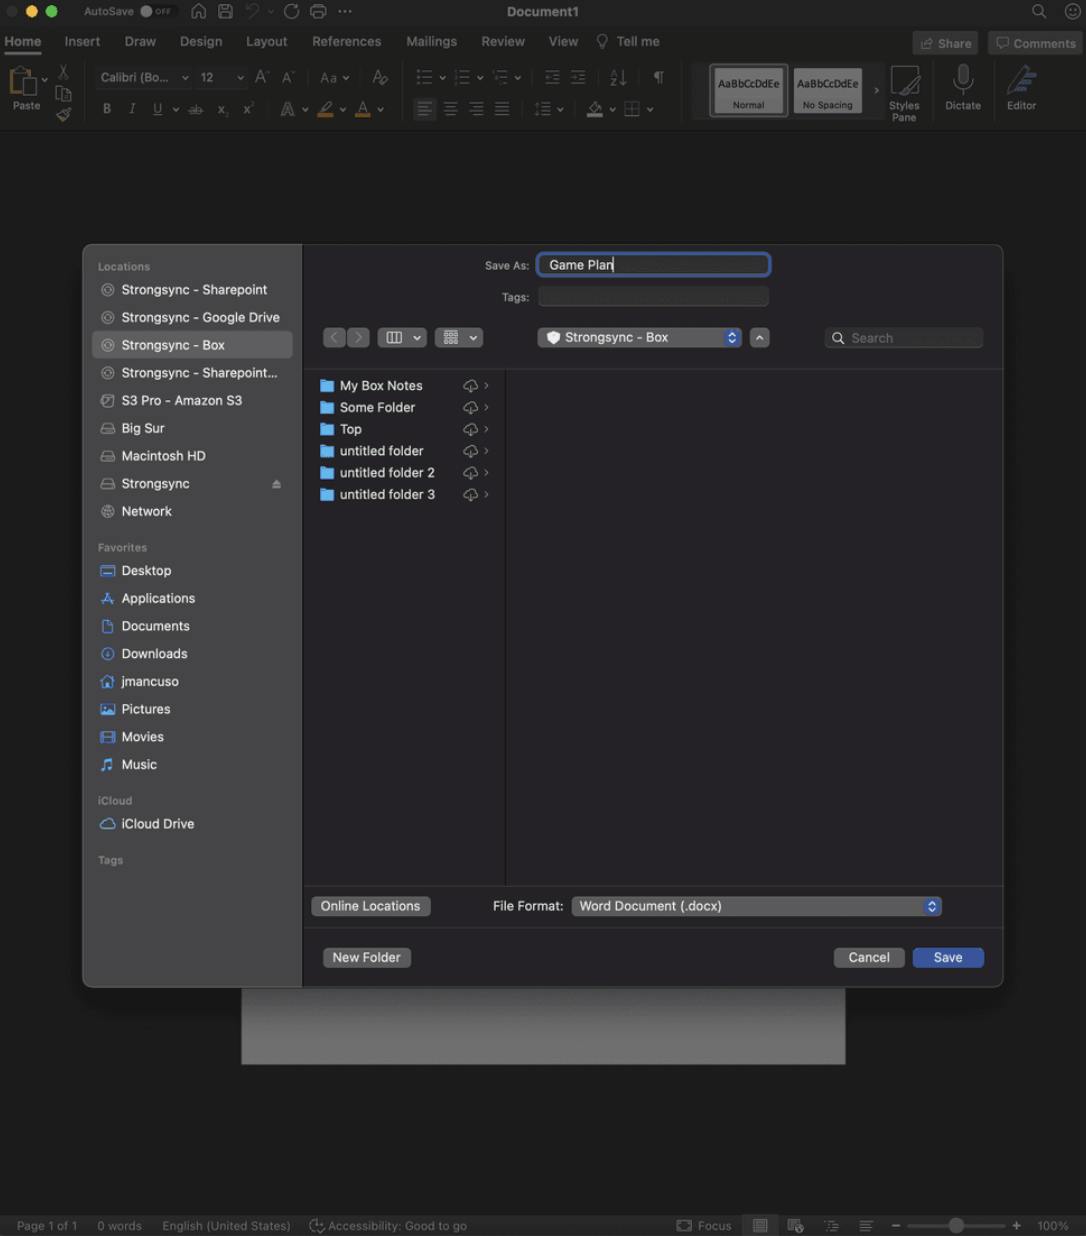Click the show paragraph marks icon
1086x1236 pixels.
coord(658,77)
